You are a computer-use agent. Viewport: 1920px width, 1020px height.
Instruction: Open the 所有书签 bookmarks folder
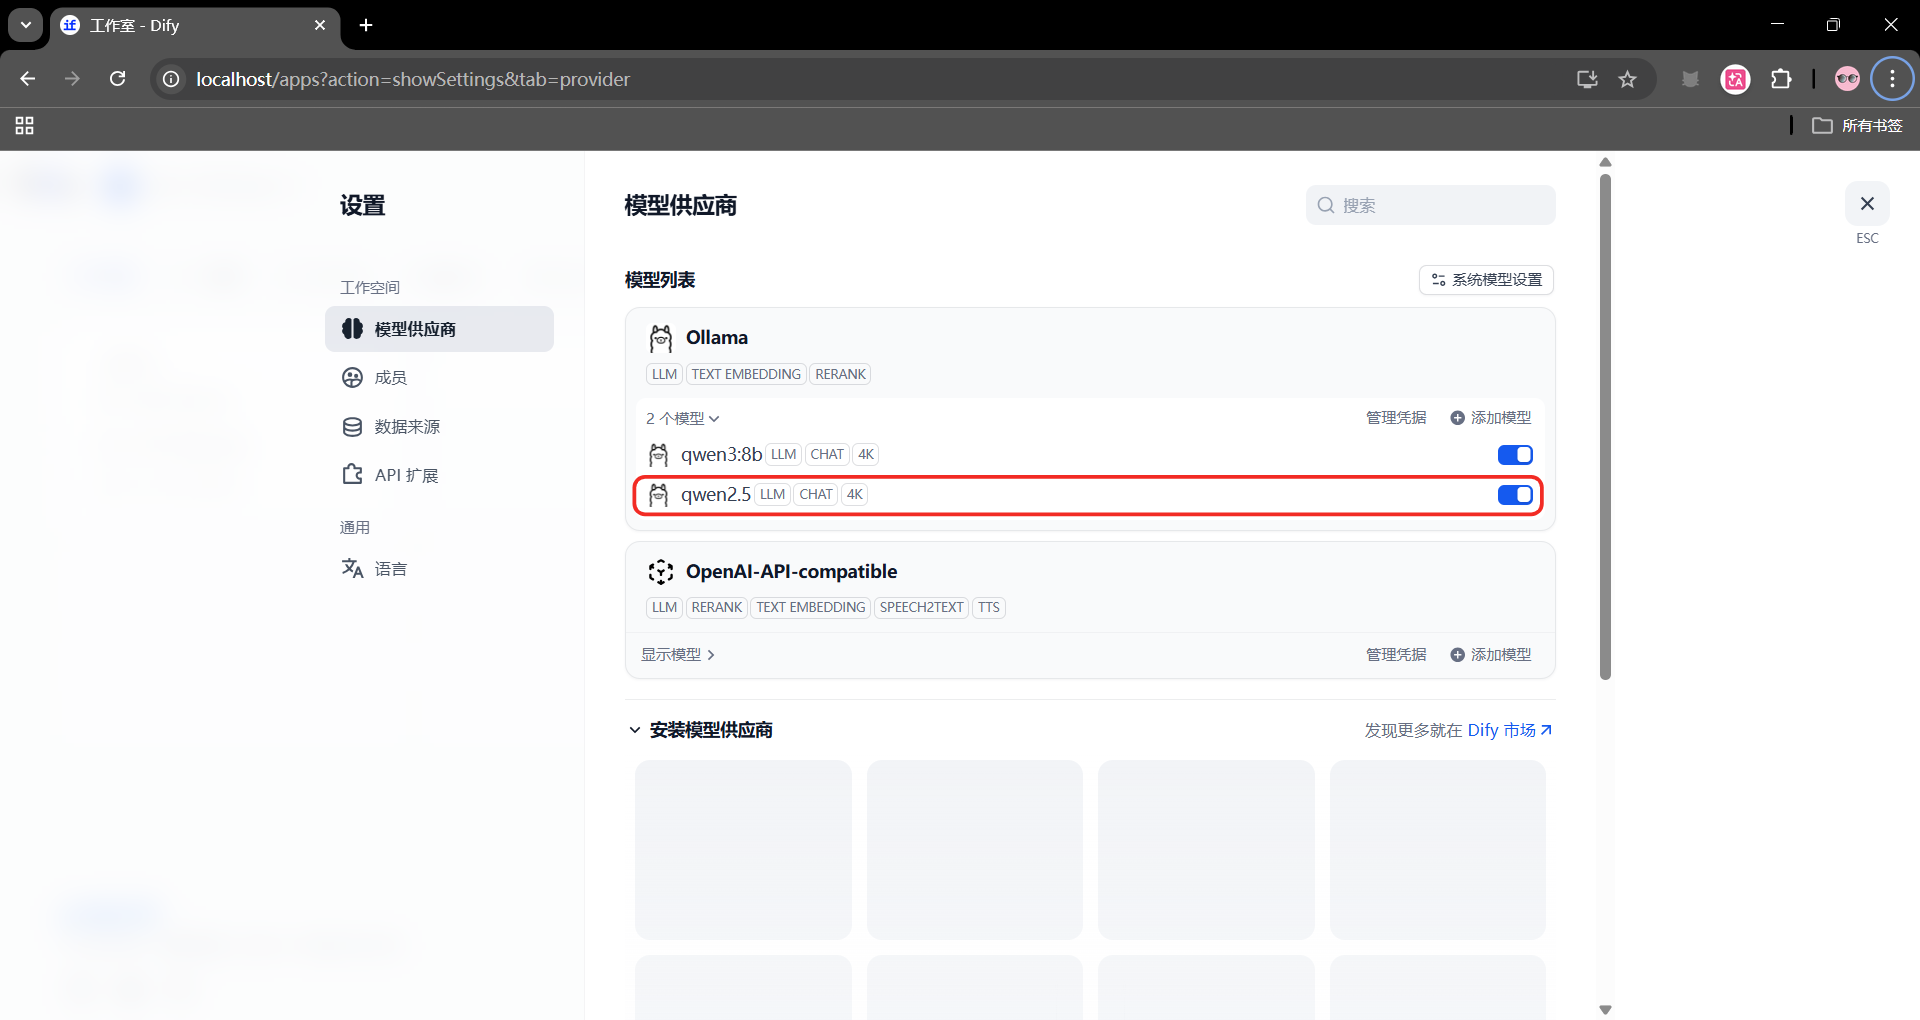tap(1858, 126)
